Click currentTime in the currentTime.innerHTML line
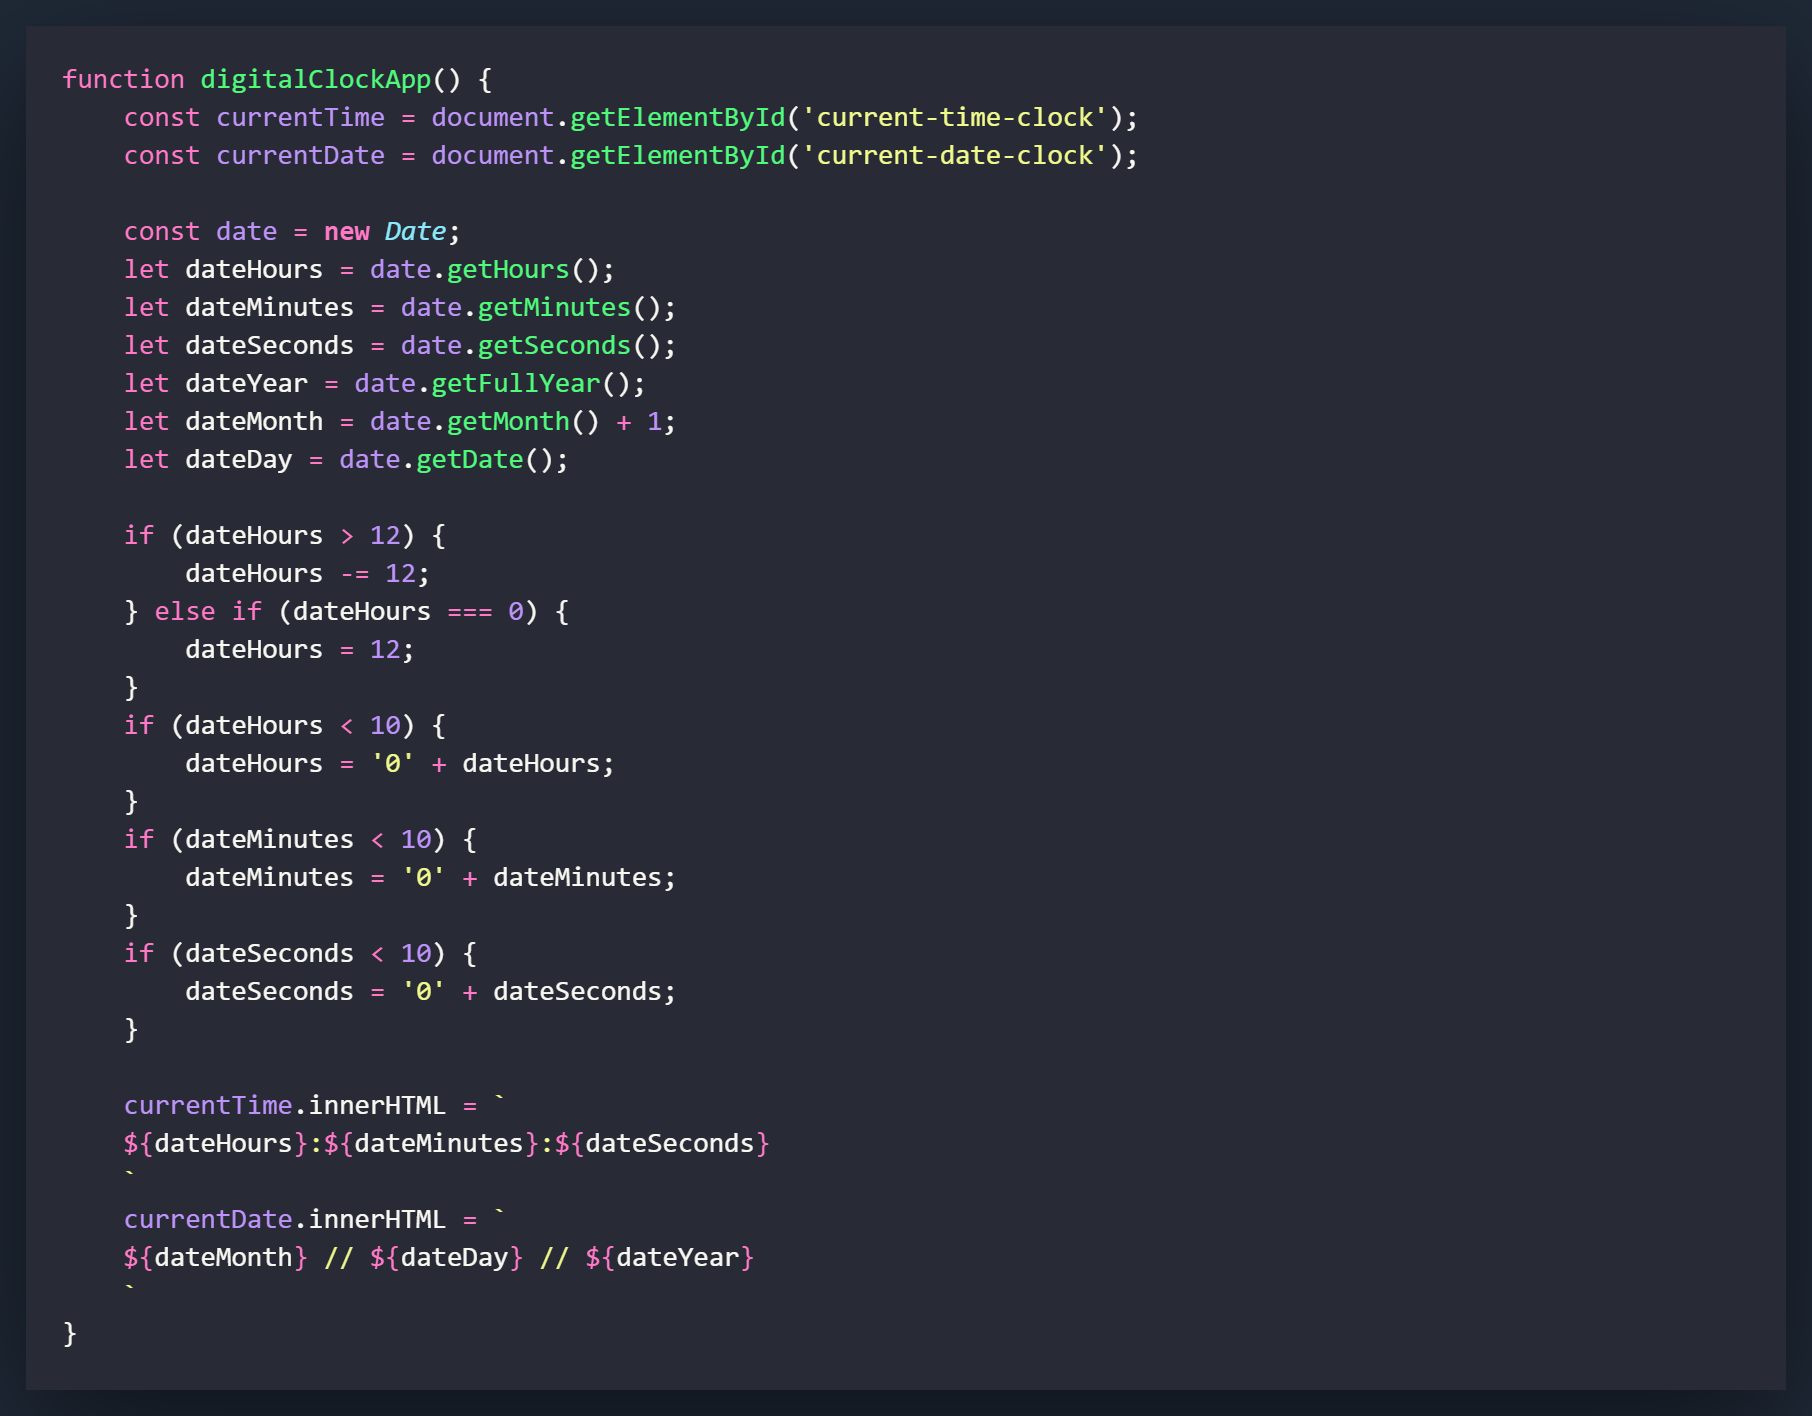 [x=208, y=1106]
